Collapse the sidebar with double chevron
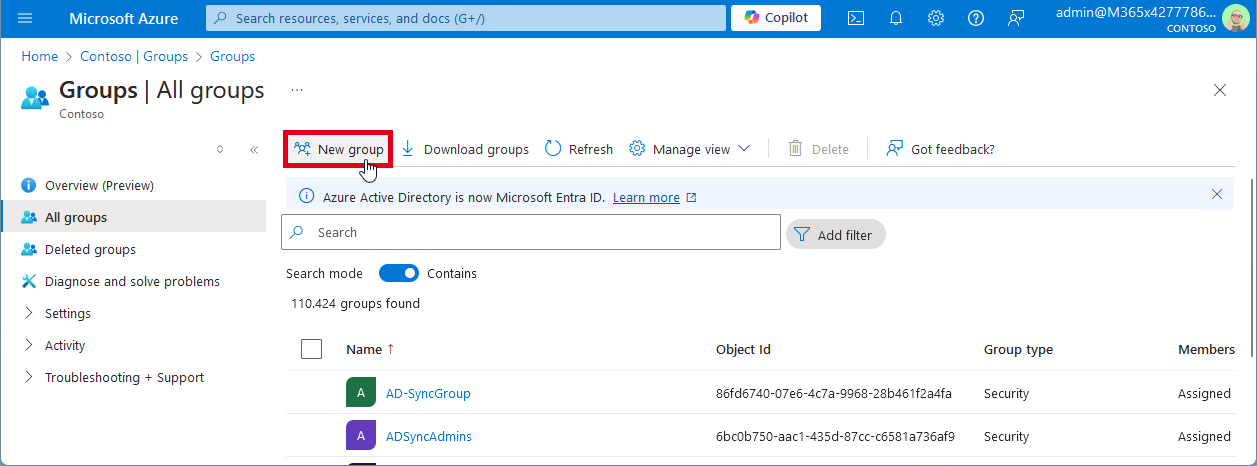Viewport: 1257px width, 466px height. click(x=254, y=149)
